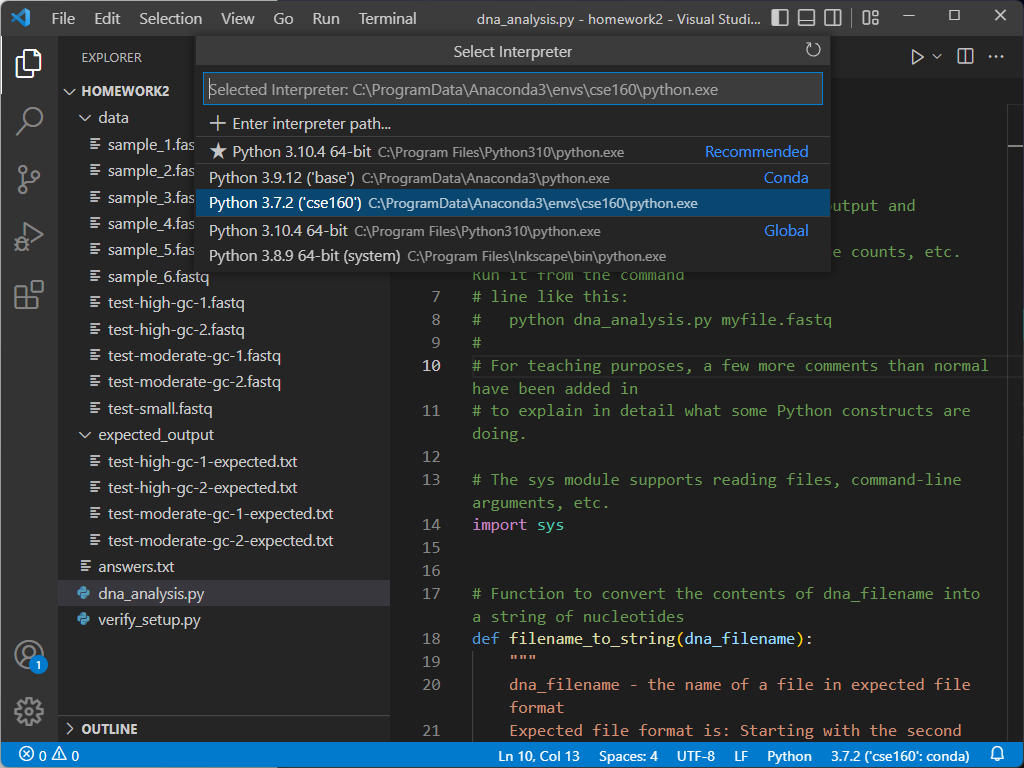Click the Run Python File play button
Image resolution: width=1024 pixels, height=768 pixels.
click(917, 57)
